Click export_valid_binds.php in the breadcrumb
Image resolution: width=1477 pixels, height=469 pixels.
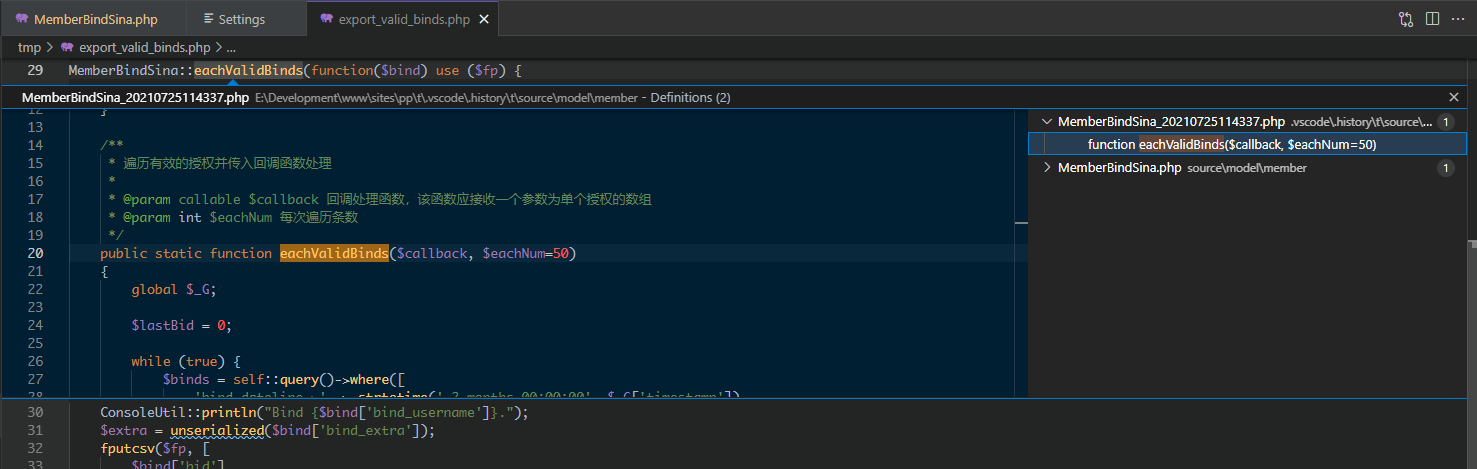pyautogui.click(x=144, y=47)
